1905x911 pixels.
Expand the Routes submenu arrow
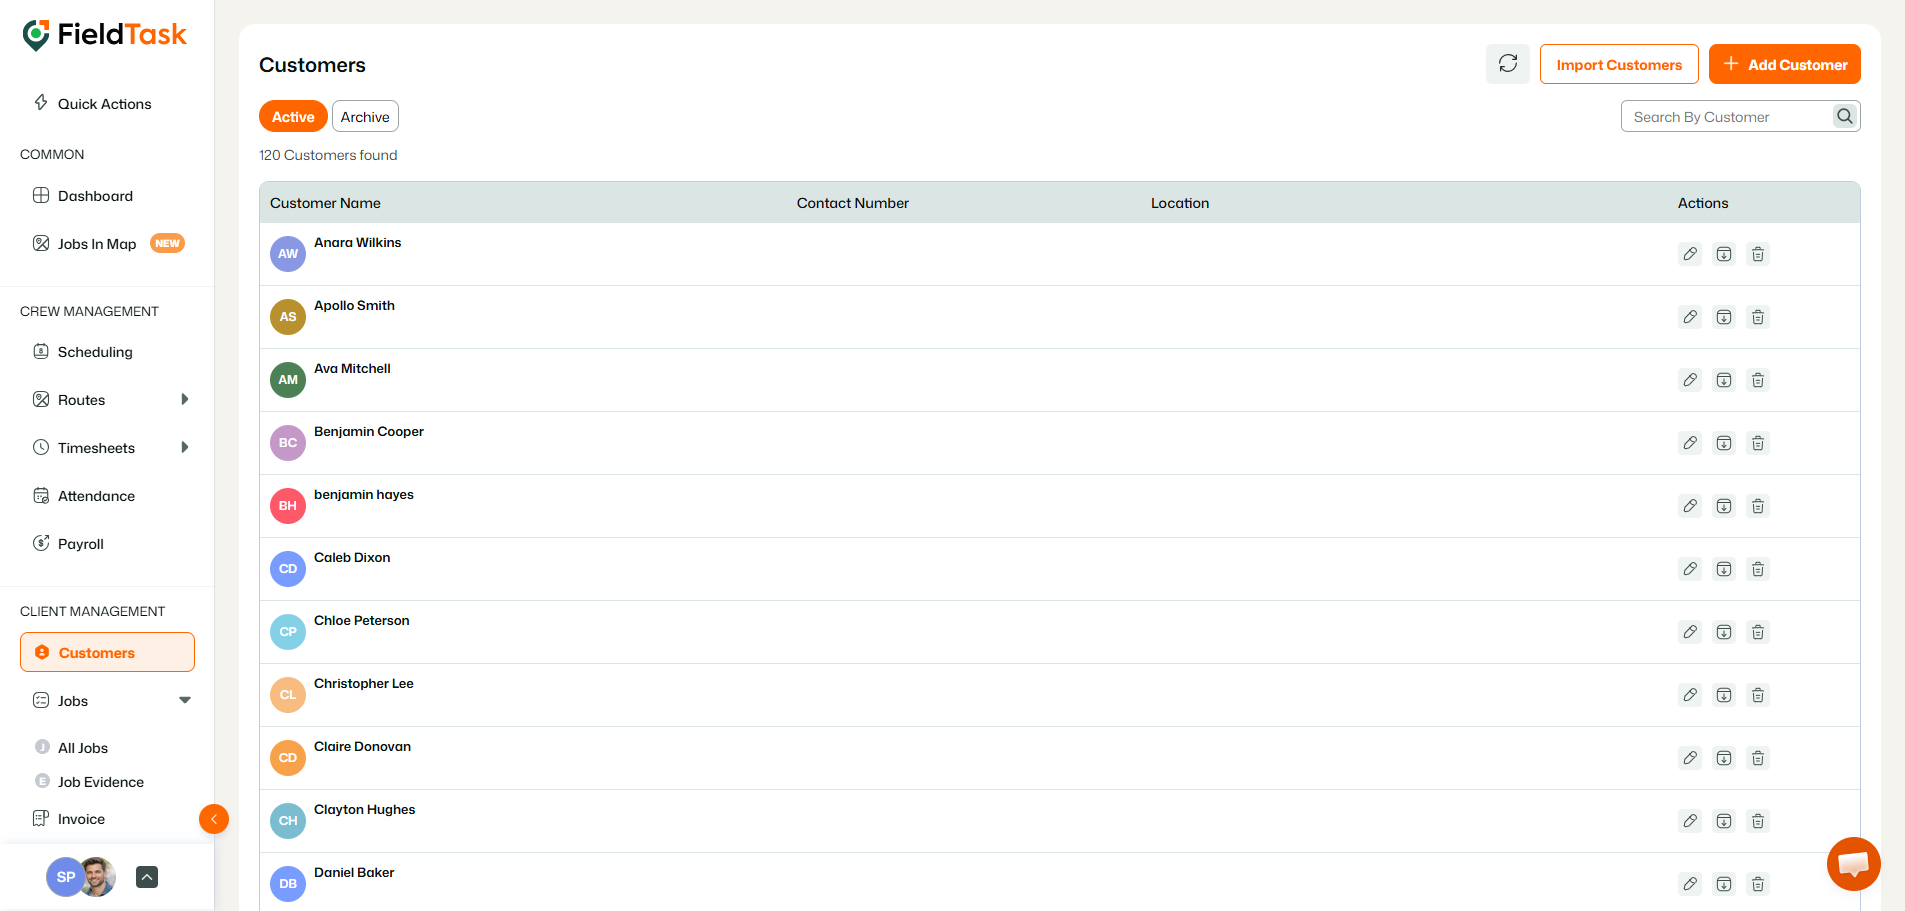click(x=185, y=400)
